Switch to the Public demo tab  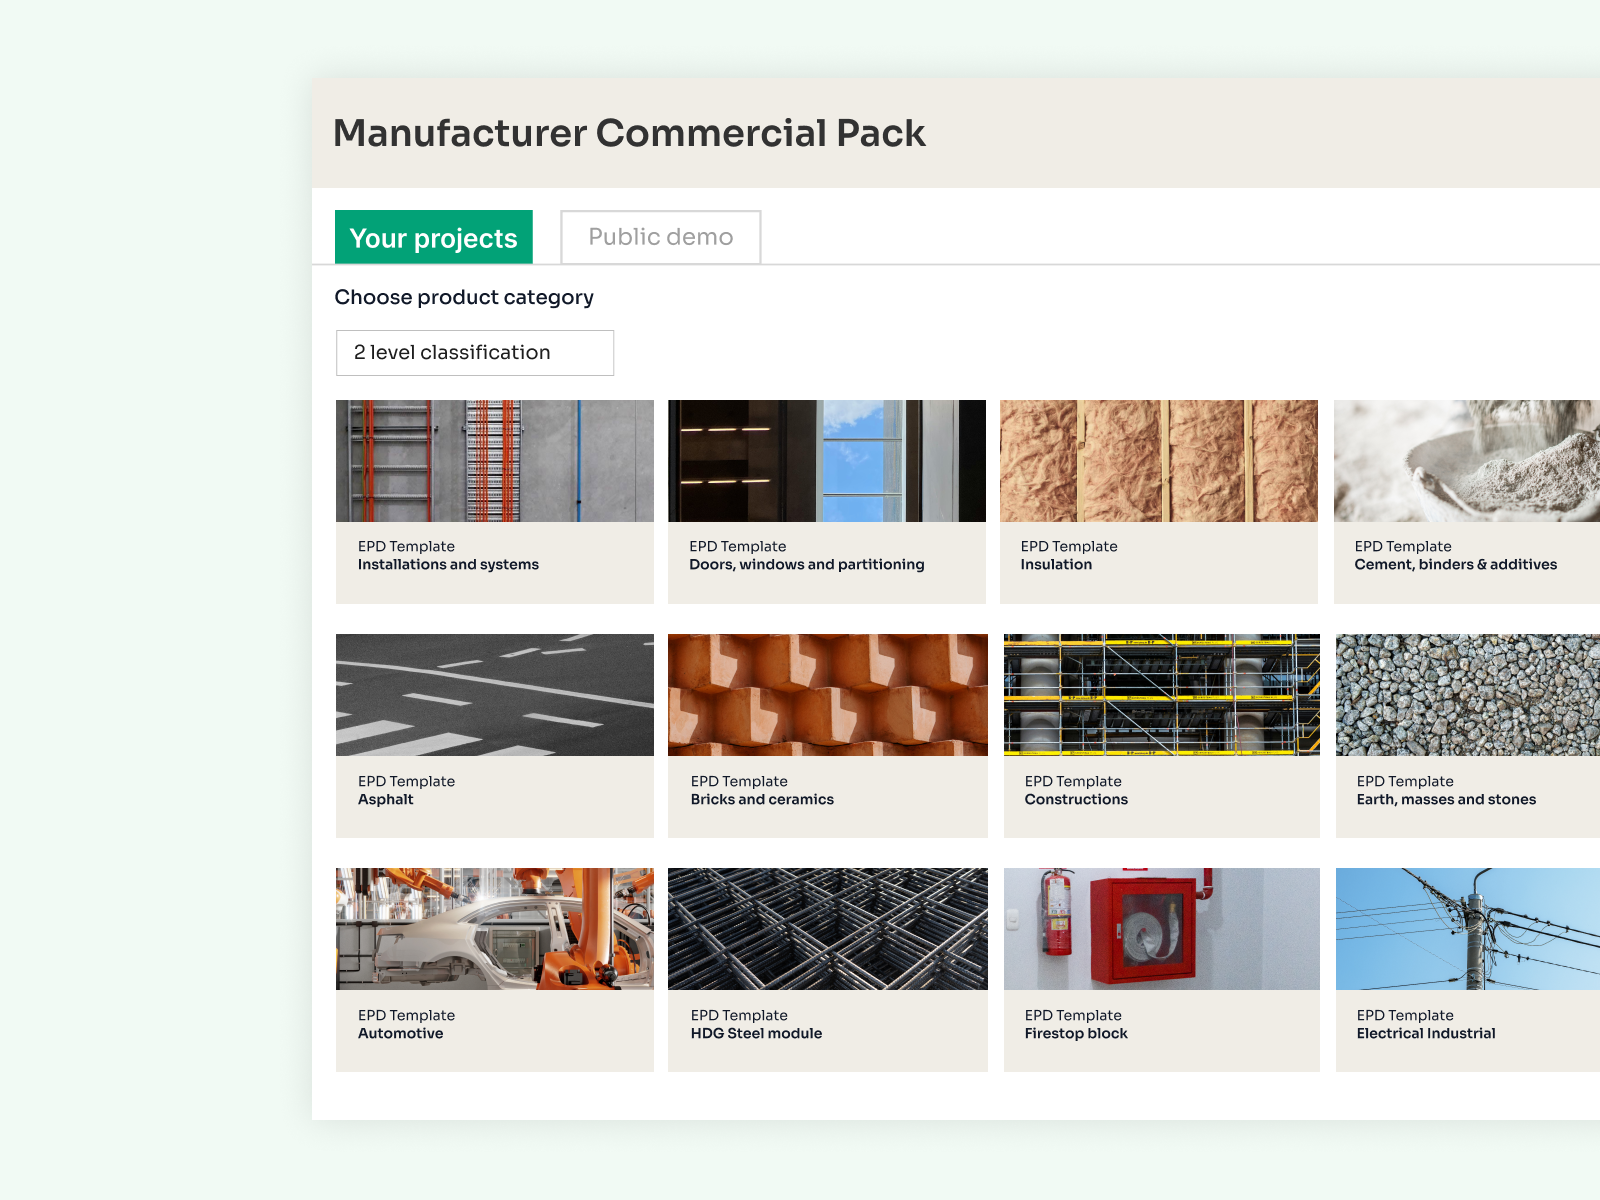660,237
